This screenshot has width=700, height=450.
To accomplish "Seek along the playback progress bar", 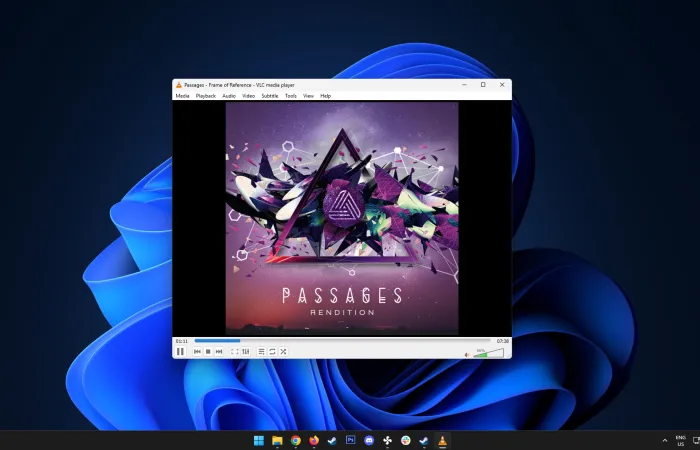I will pyautogui.click(x=342, y=341).
